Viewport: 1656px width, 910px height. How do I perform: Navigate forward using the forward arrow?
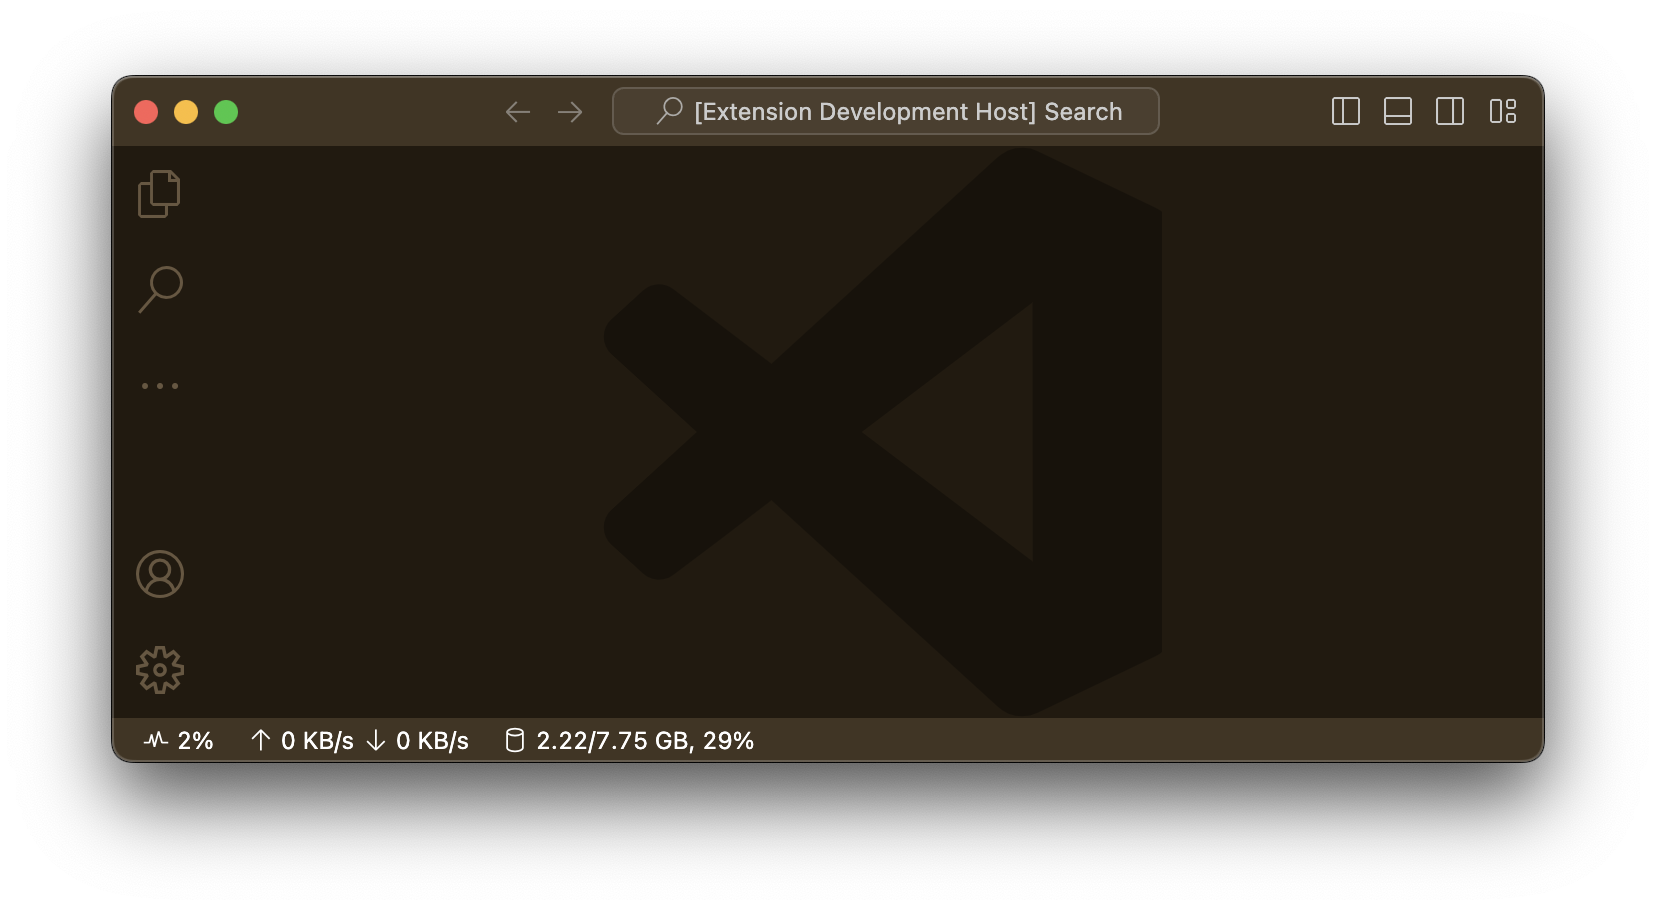point(570,112)
